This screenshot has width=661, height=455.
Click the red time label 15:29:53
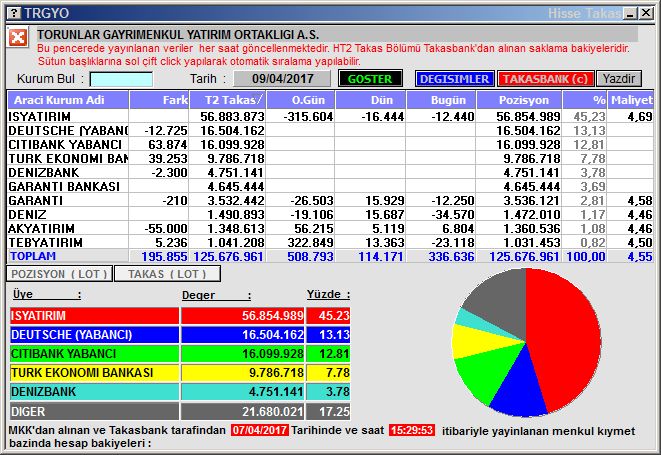(x=412, y=430)
